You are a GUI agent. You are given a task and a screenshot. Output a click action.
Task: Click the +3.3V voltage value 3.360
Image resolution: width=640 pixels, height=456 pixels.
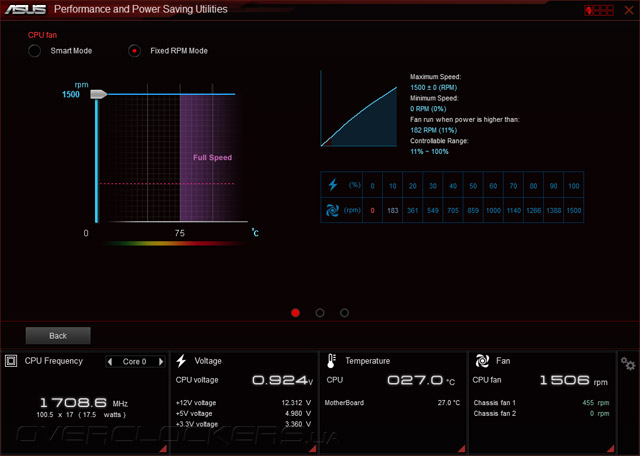(x=298, y=424)
